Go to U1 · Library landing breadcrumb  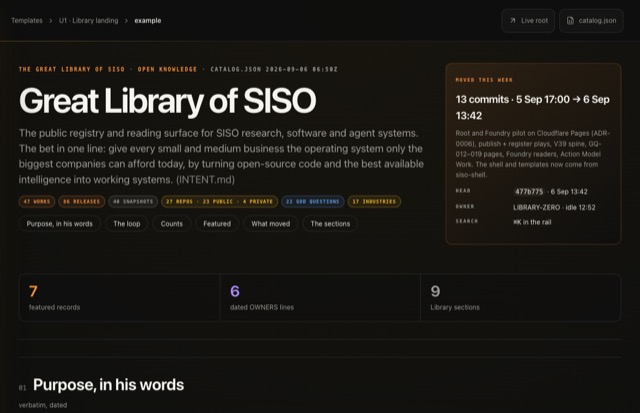click(x=88, y=20)
